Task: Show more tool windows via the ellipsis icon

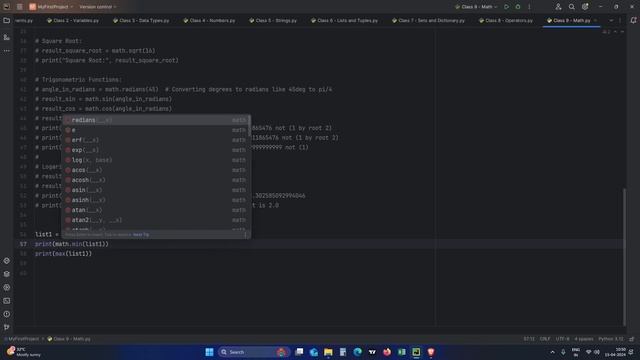Action: point(7,51)
